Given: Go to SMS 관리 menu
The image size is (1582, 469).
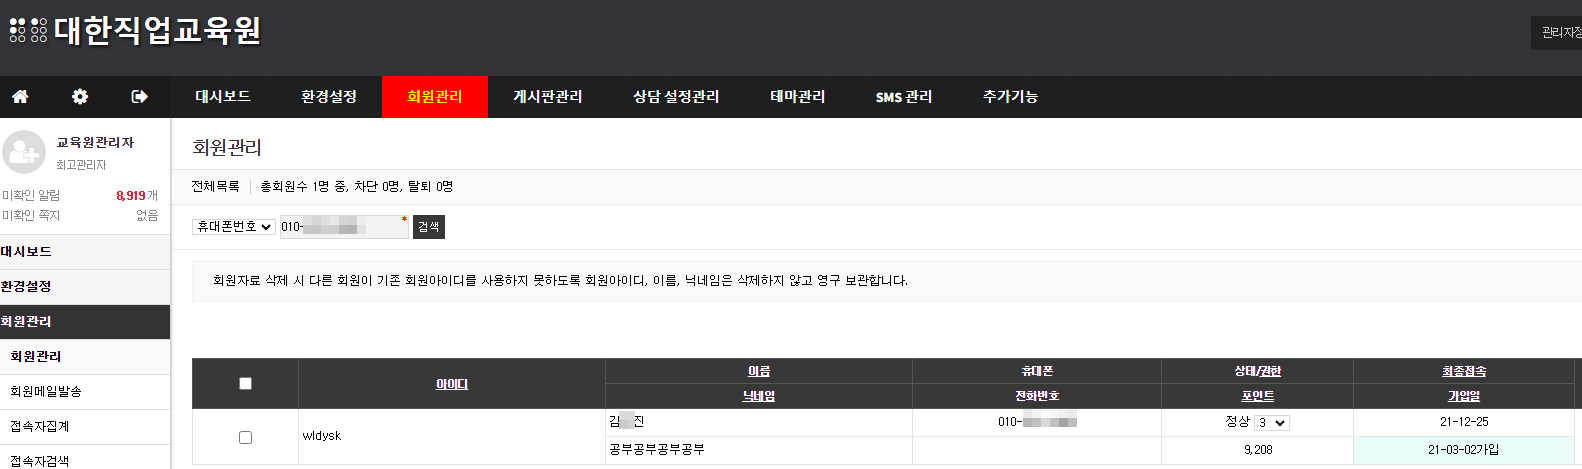Looking at the screenshot, I should (903, 97).
